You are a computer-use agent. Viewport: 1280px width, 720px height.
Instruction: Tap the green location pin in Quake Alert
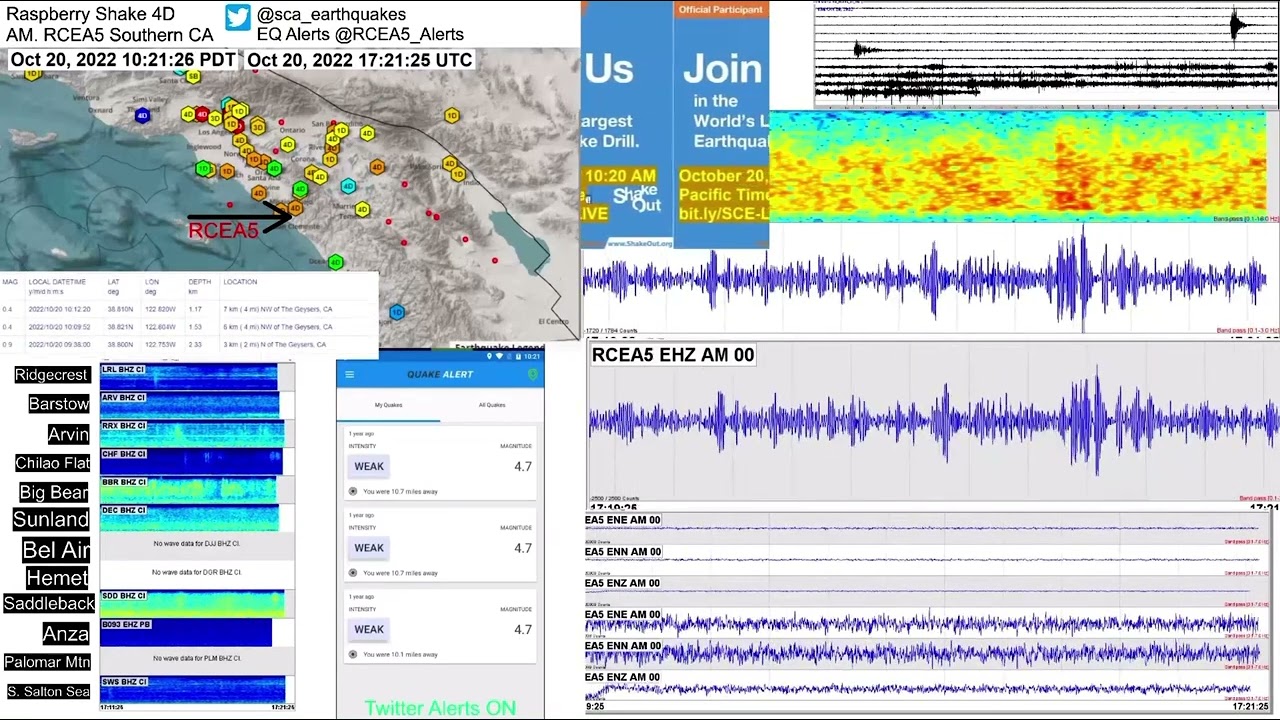tap(532, 374)
